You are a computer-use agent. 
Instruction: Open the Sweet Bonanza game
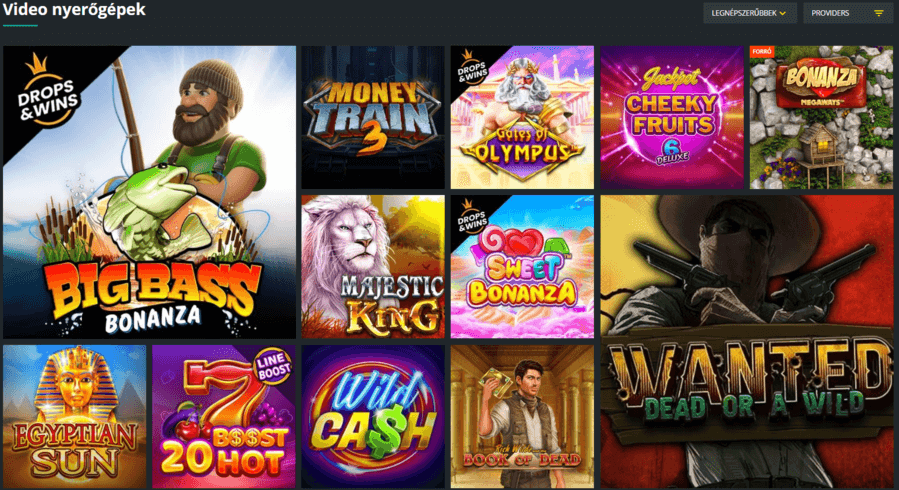pyautogui.click(x=522, y=267)
